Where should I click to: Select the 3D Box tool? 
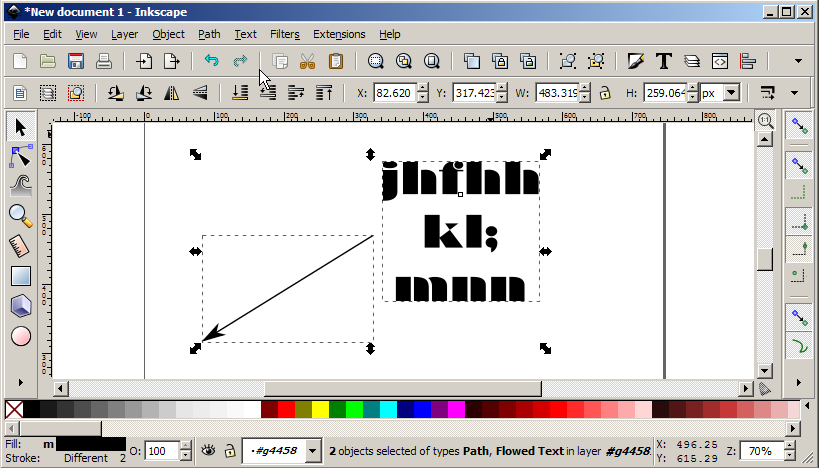[21, 306]
